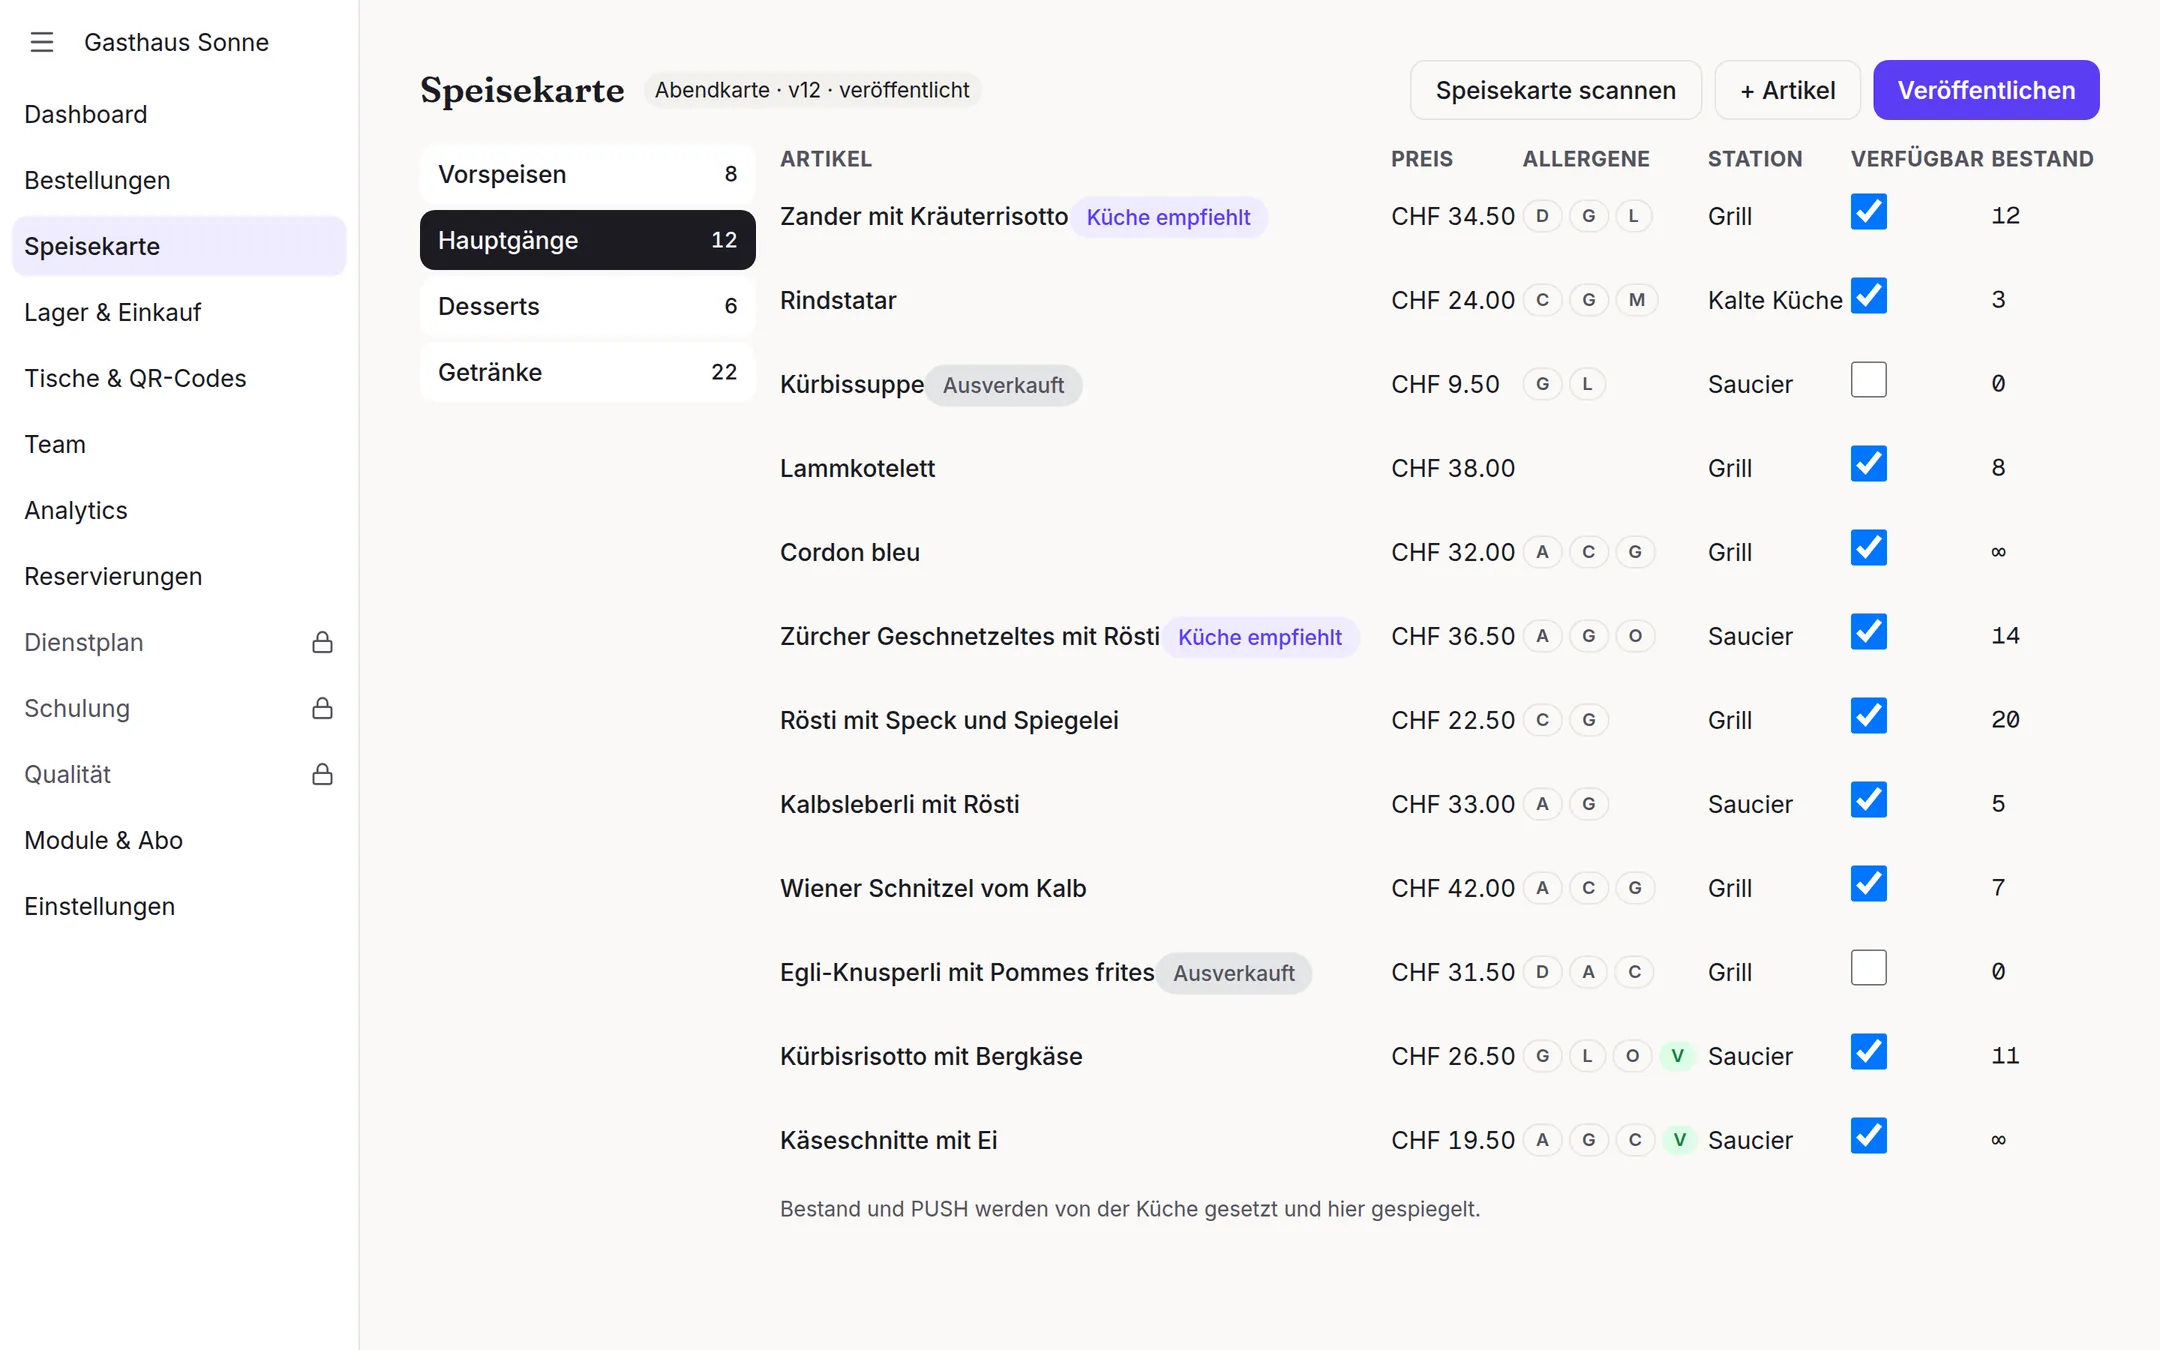Click the green V badge on Käseschnitte mit Ei
This screenshot has width=2160, height=1350.
coord(1679,1140)
